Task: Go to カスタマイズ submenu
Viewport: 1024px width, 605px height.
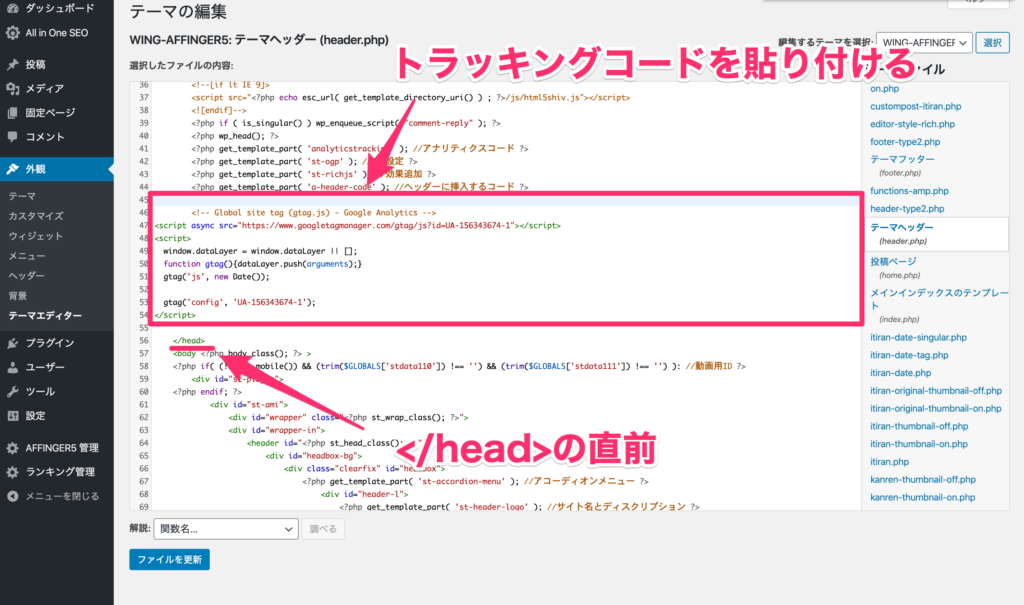Action: click(x=36, y=216)
